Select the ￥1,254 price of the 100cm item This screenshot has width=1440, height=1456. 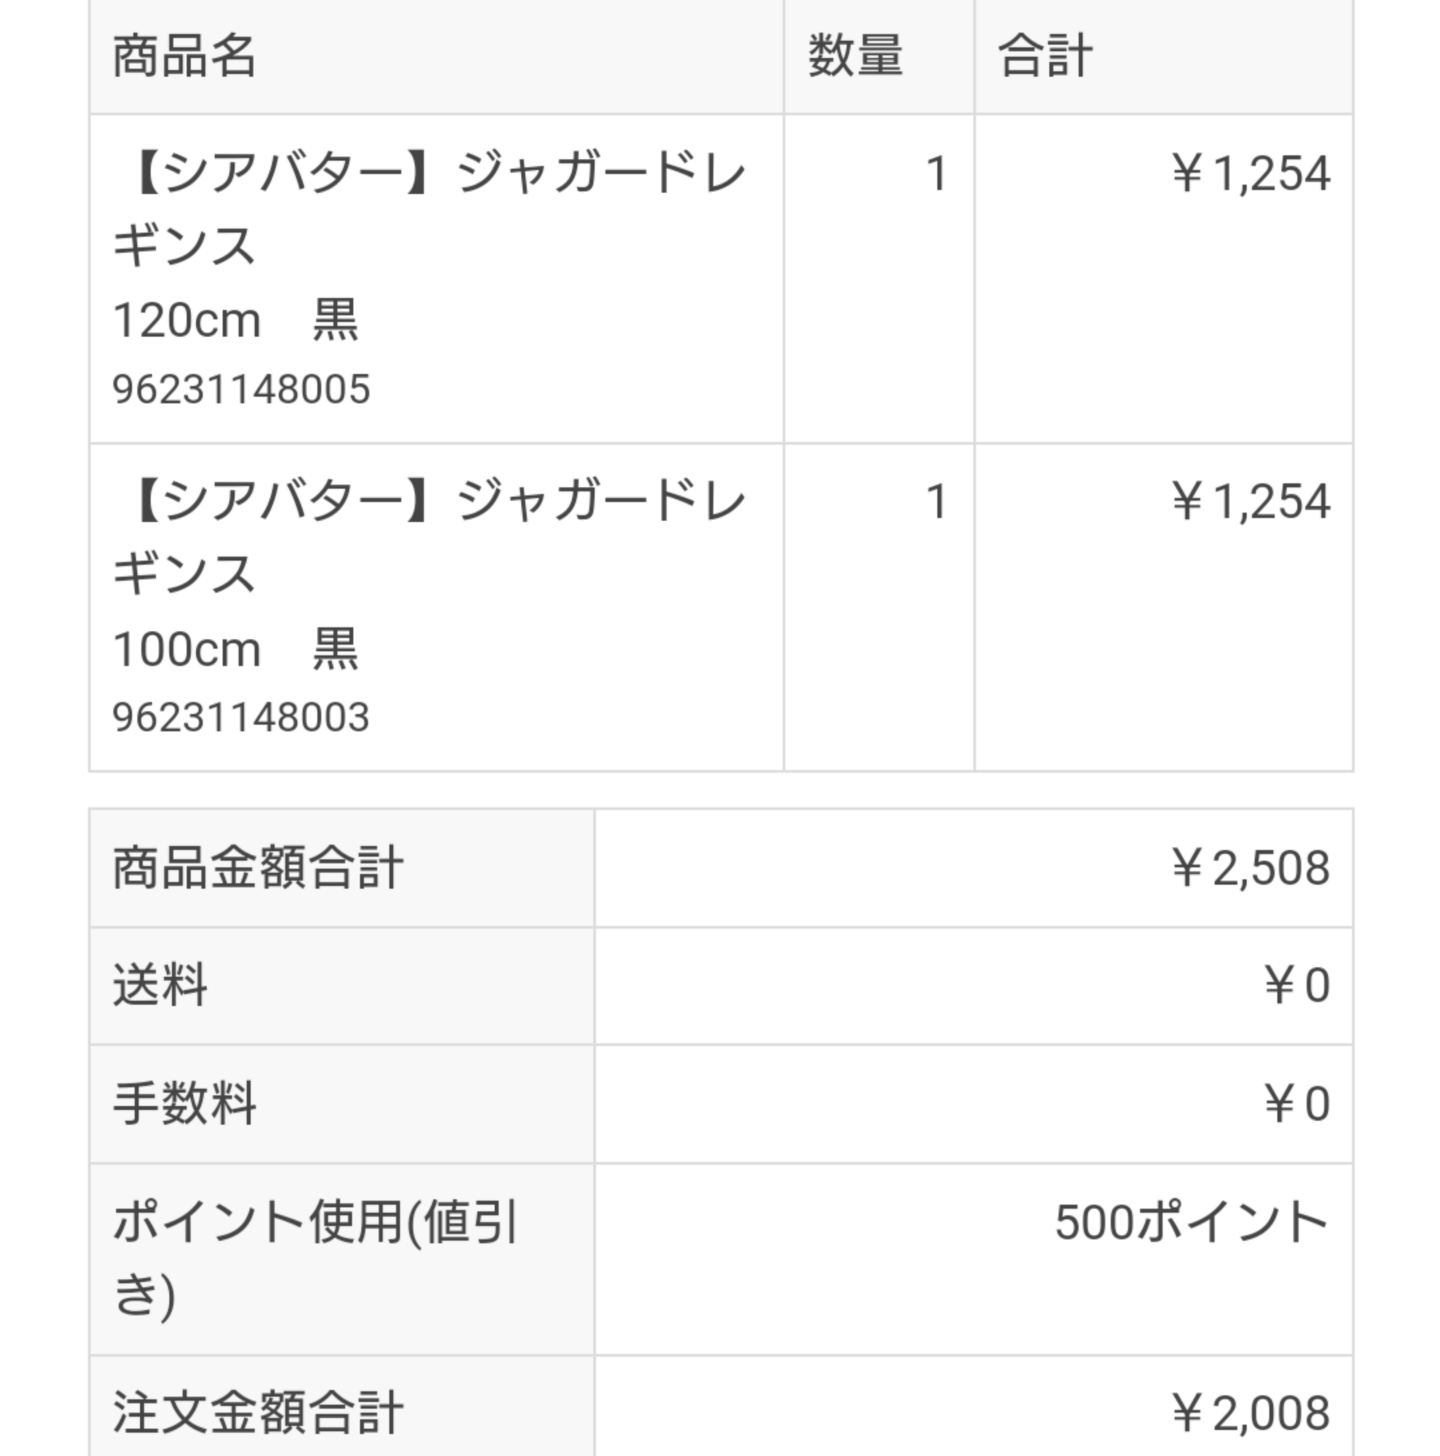point(1250,502)
